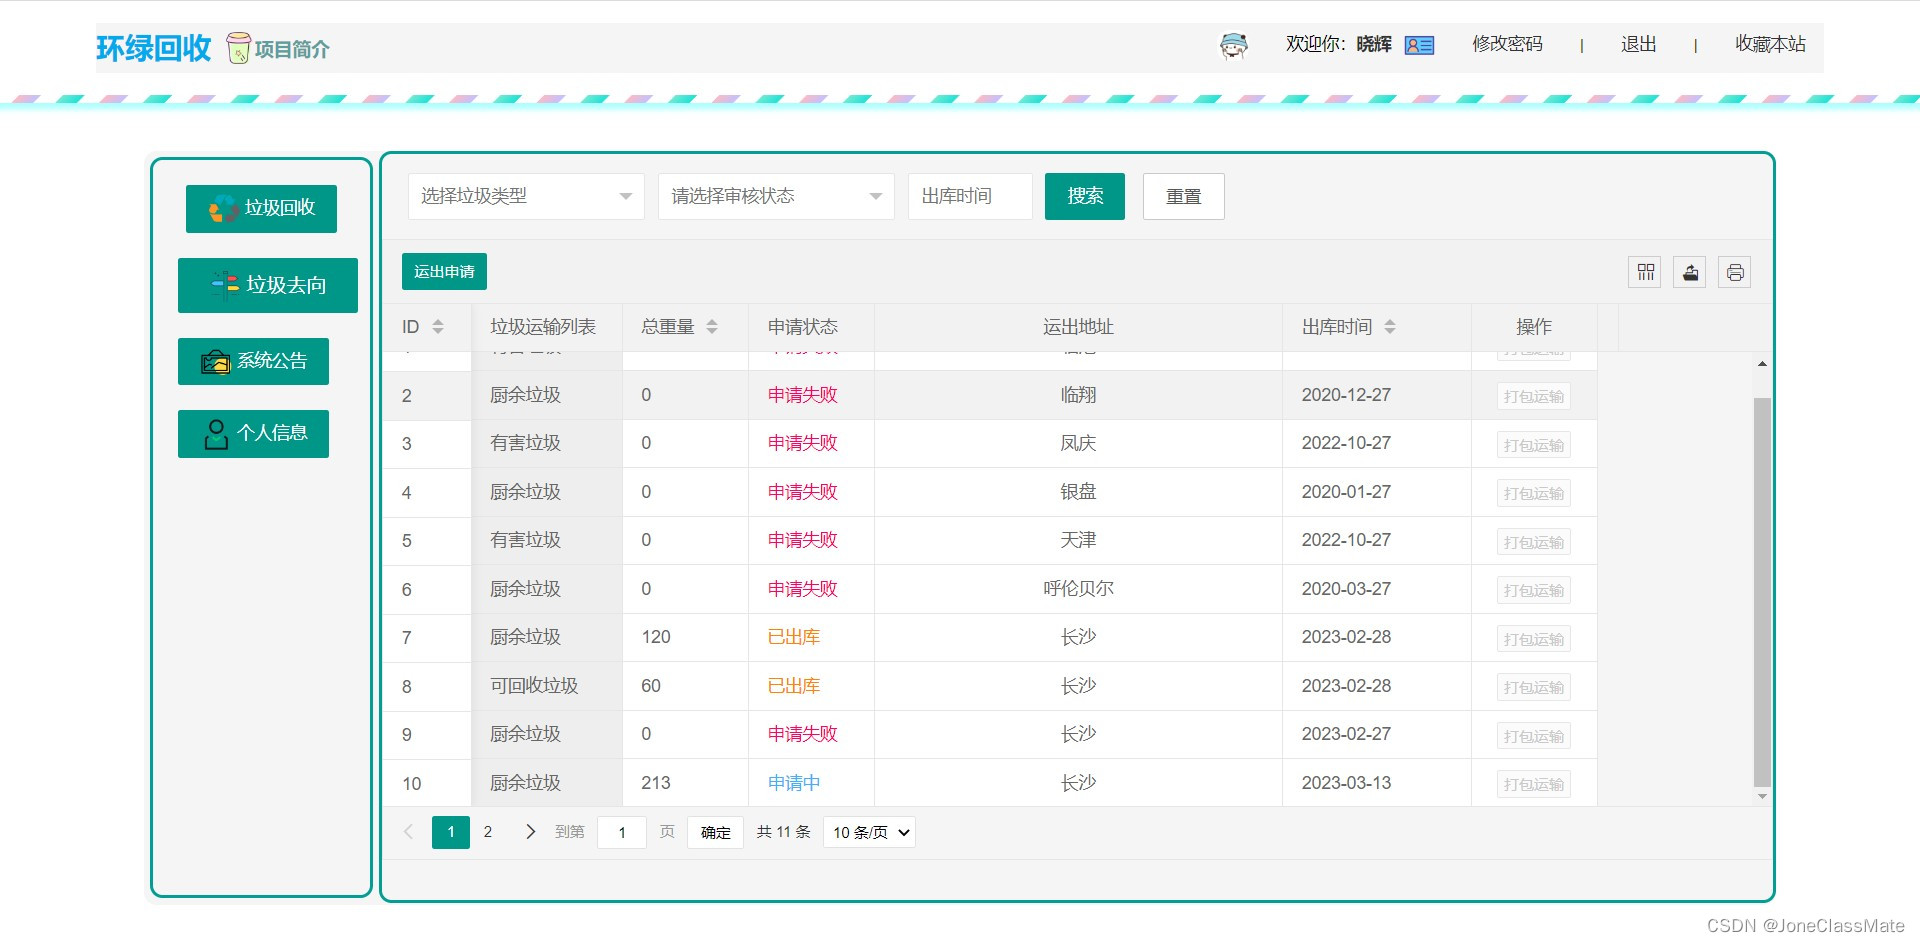
Task: Click 已出库 status in row 8
Action: click(794, 686)
